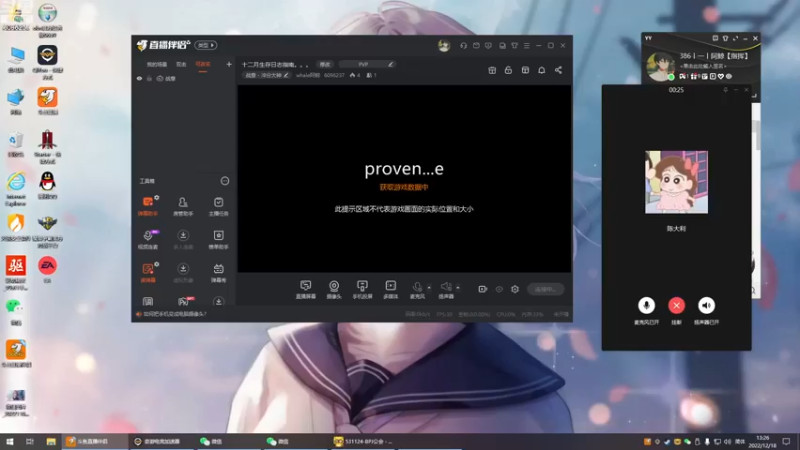Screen dimensions: 800x450
Task: Open the skin (shirt) icon in title bar
Action: (x=514, y=45)
